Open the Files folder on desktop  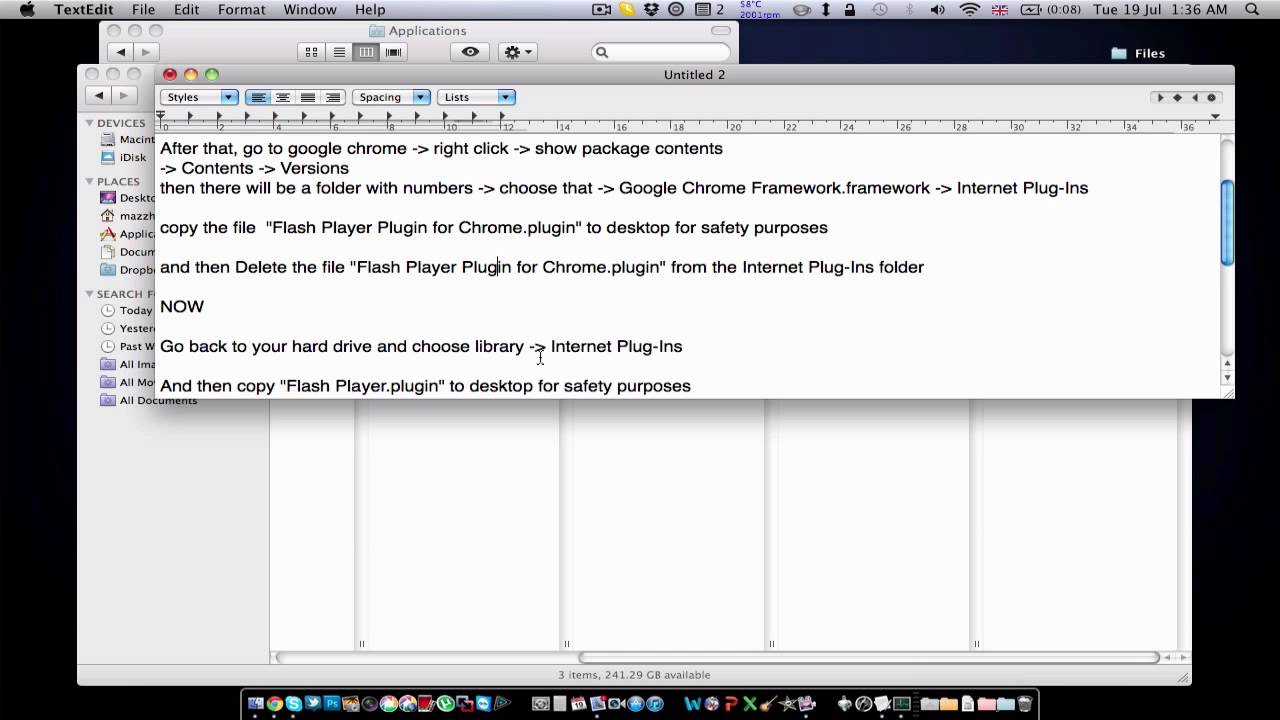[x=1138, y=53]
